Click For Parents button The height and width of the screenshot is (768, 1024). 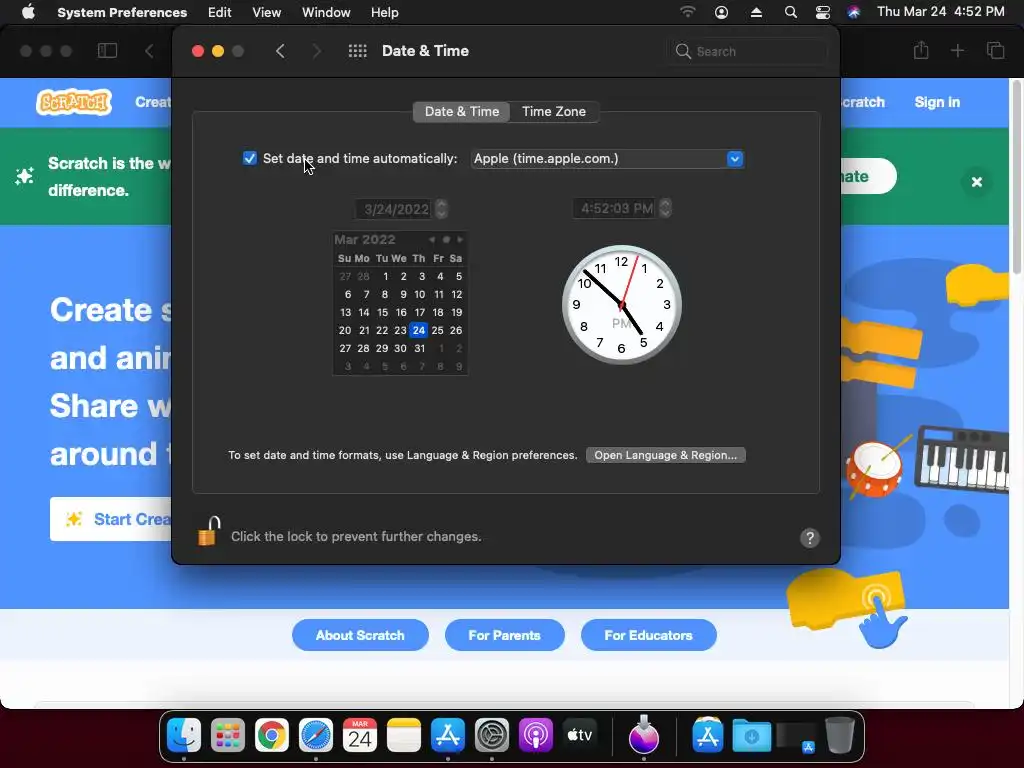tap(504, 635)
